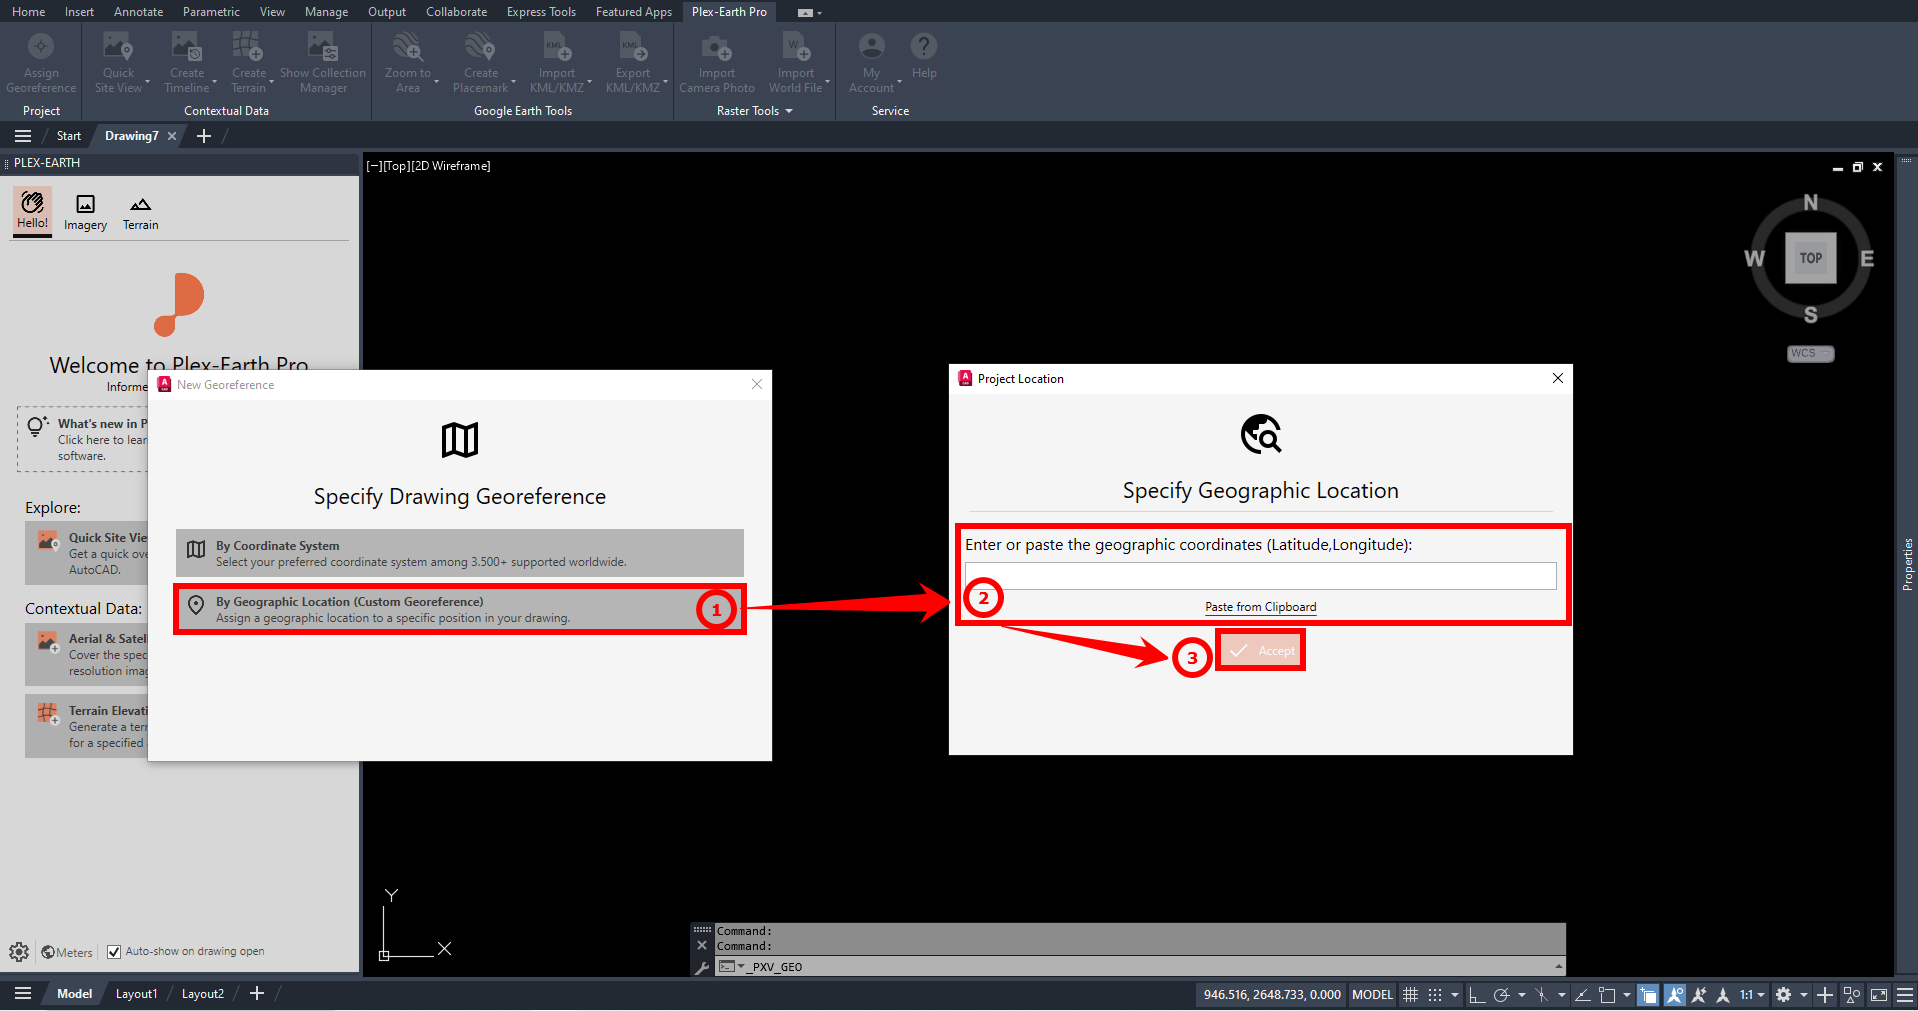Open the Snap mode settings dropdown arrow

(x=1455, y=995)
